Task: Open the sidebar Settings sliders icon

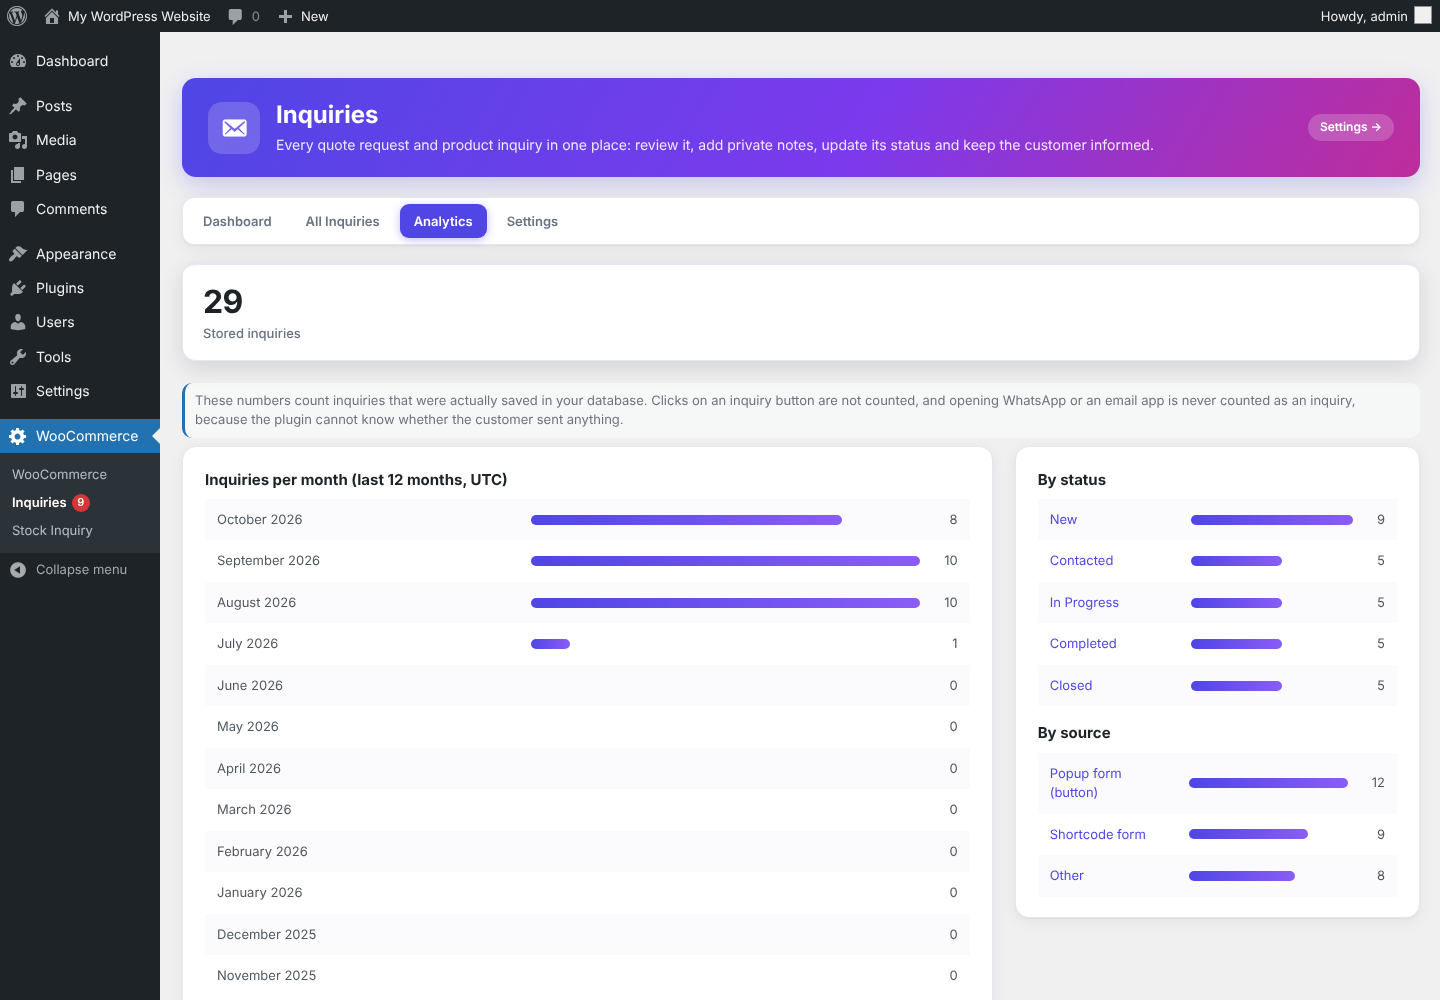Action: click(18, 391)
